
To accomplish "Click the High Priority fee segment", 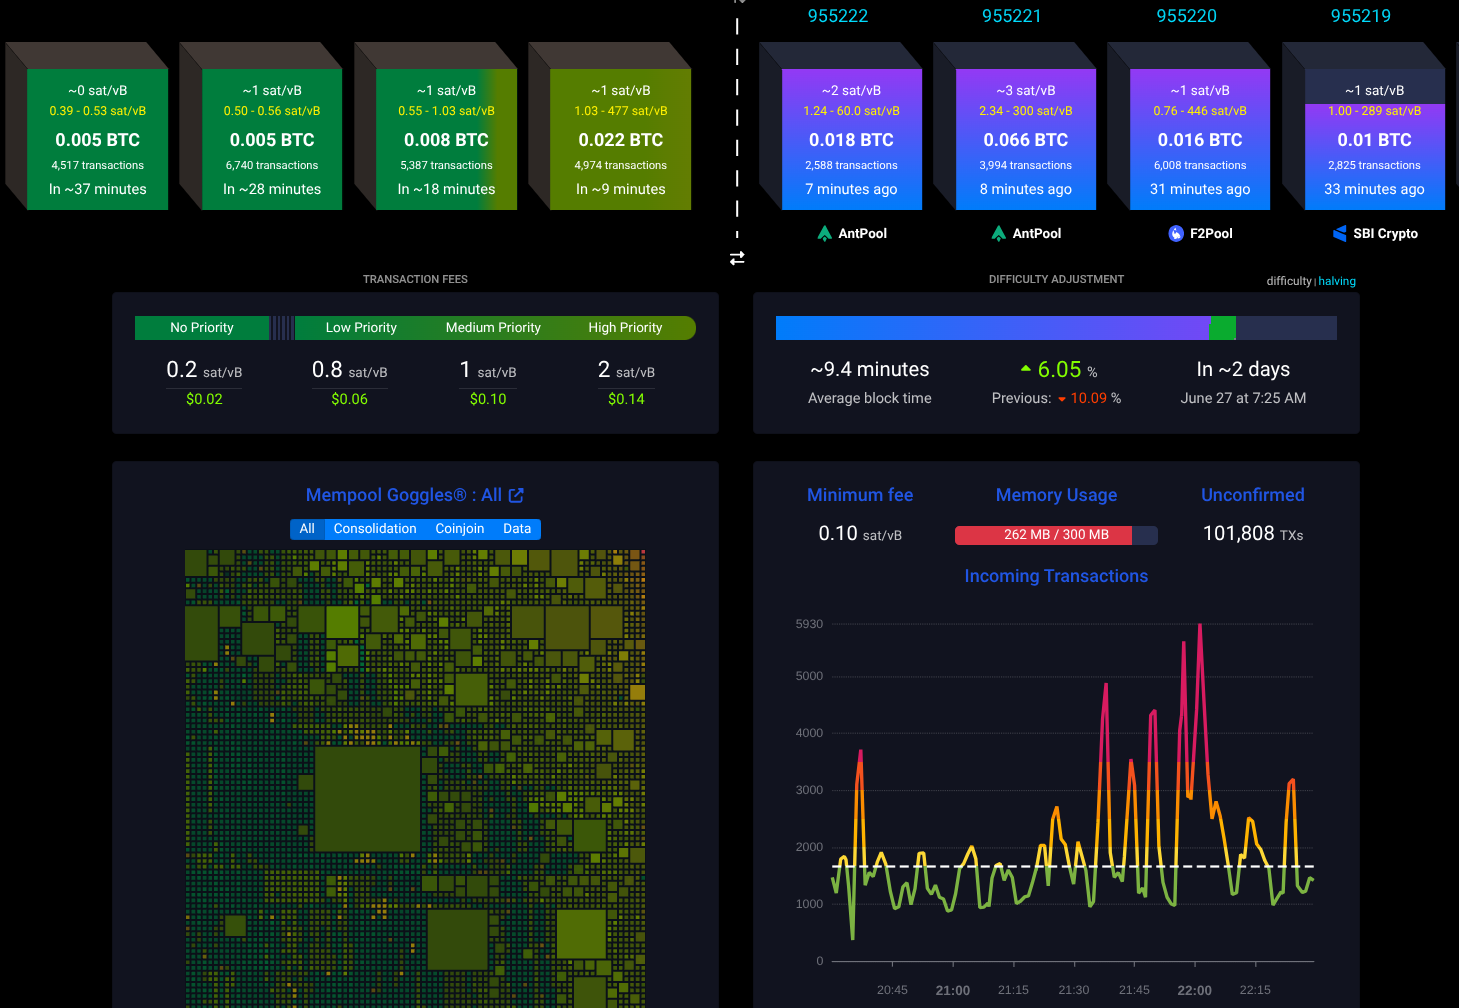I will [625, 328].
